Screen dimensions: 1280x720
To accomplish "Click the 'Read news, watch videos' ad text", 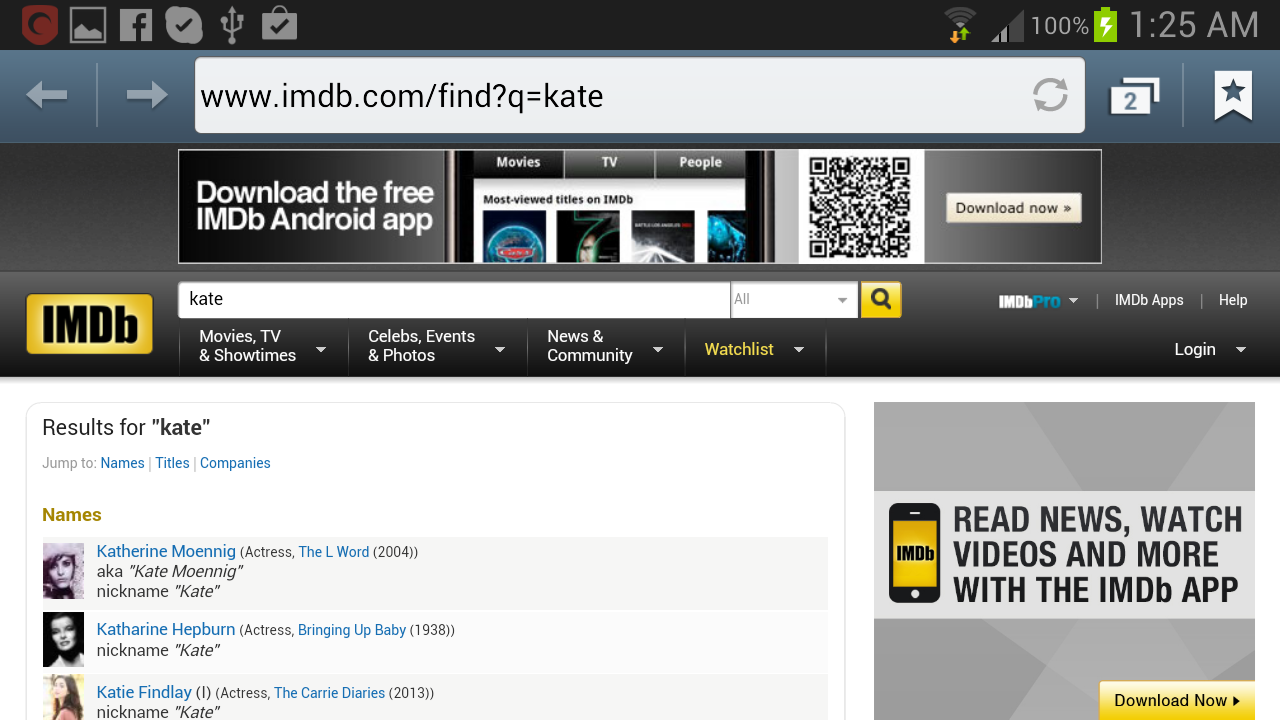I will click(1097, 554).
